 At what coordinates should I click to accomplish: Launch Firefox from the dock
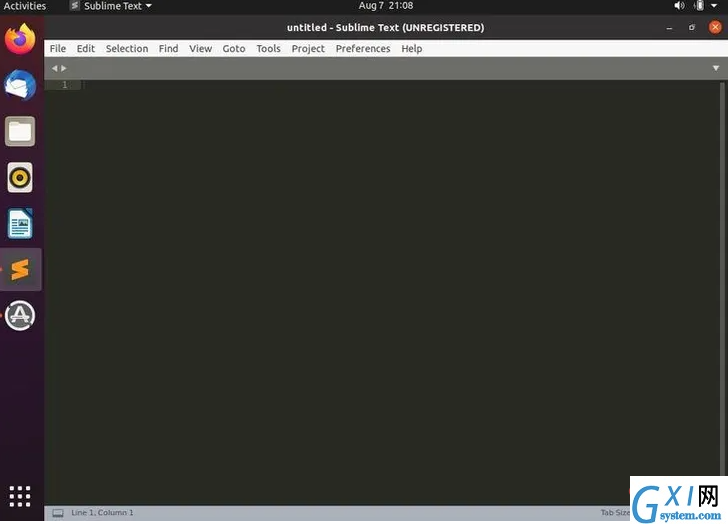[x=20, y=39]
